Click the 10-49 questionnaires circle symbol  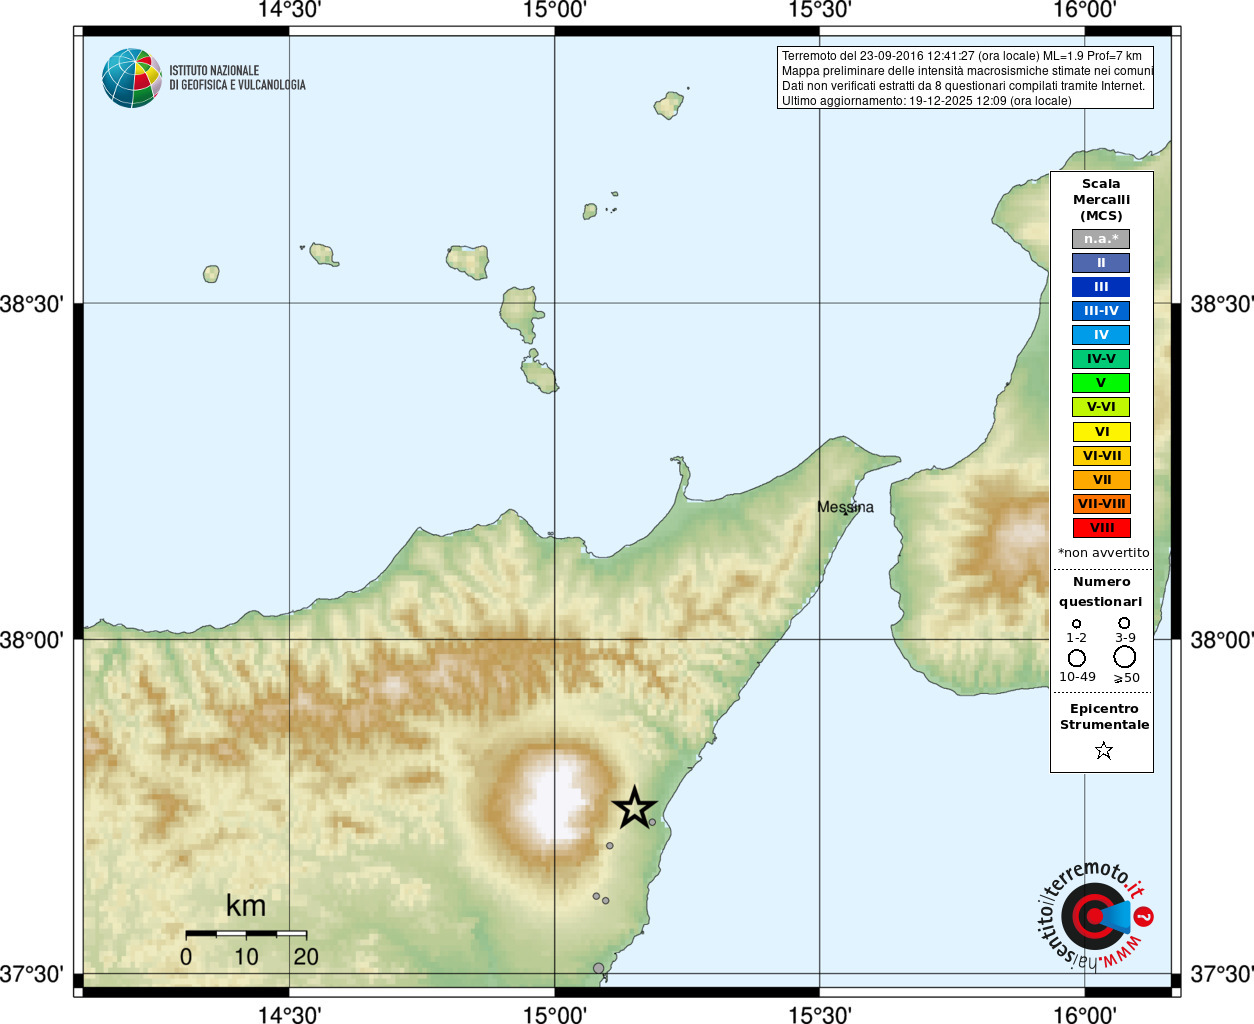pyautogui.click(x=1077, y=658)
